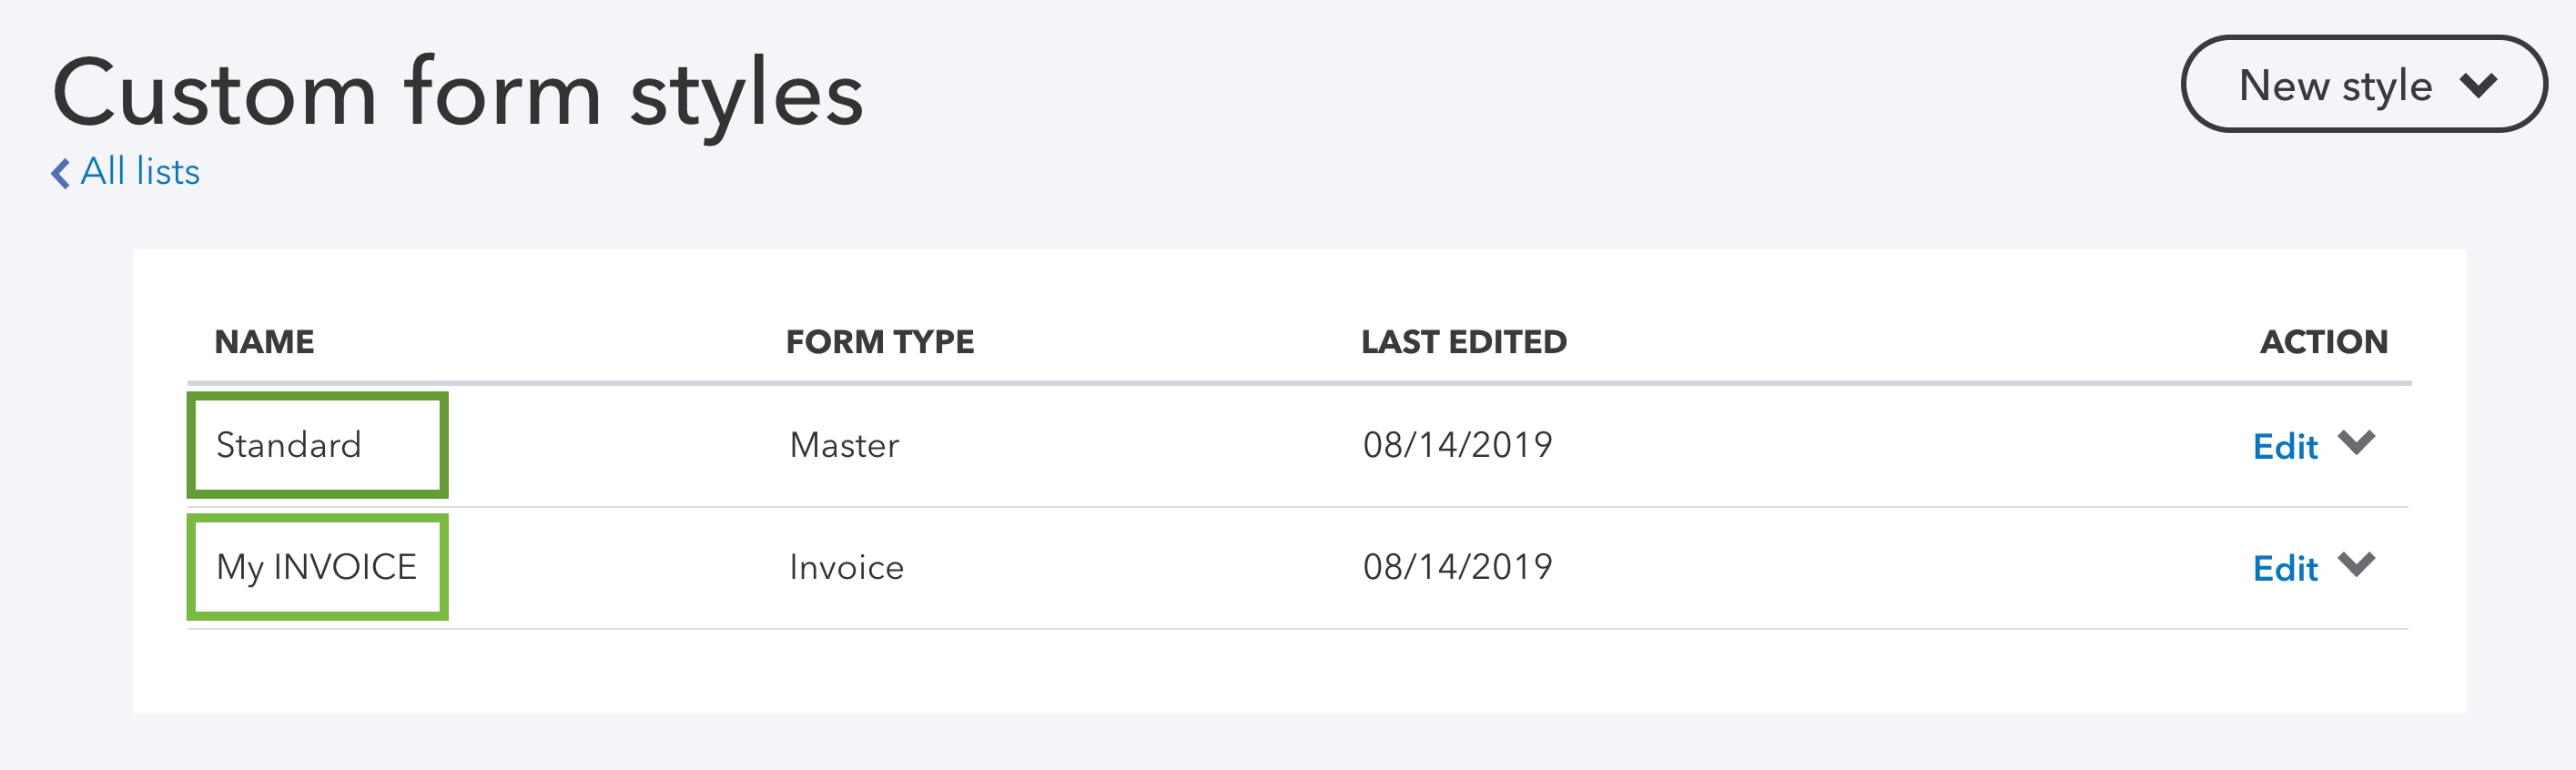Click the Invoice form type cell
The height and width of the screenshot is (770, 2576).
tap(846, 567)
